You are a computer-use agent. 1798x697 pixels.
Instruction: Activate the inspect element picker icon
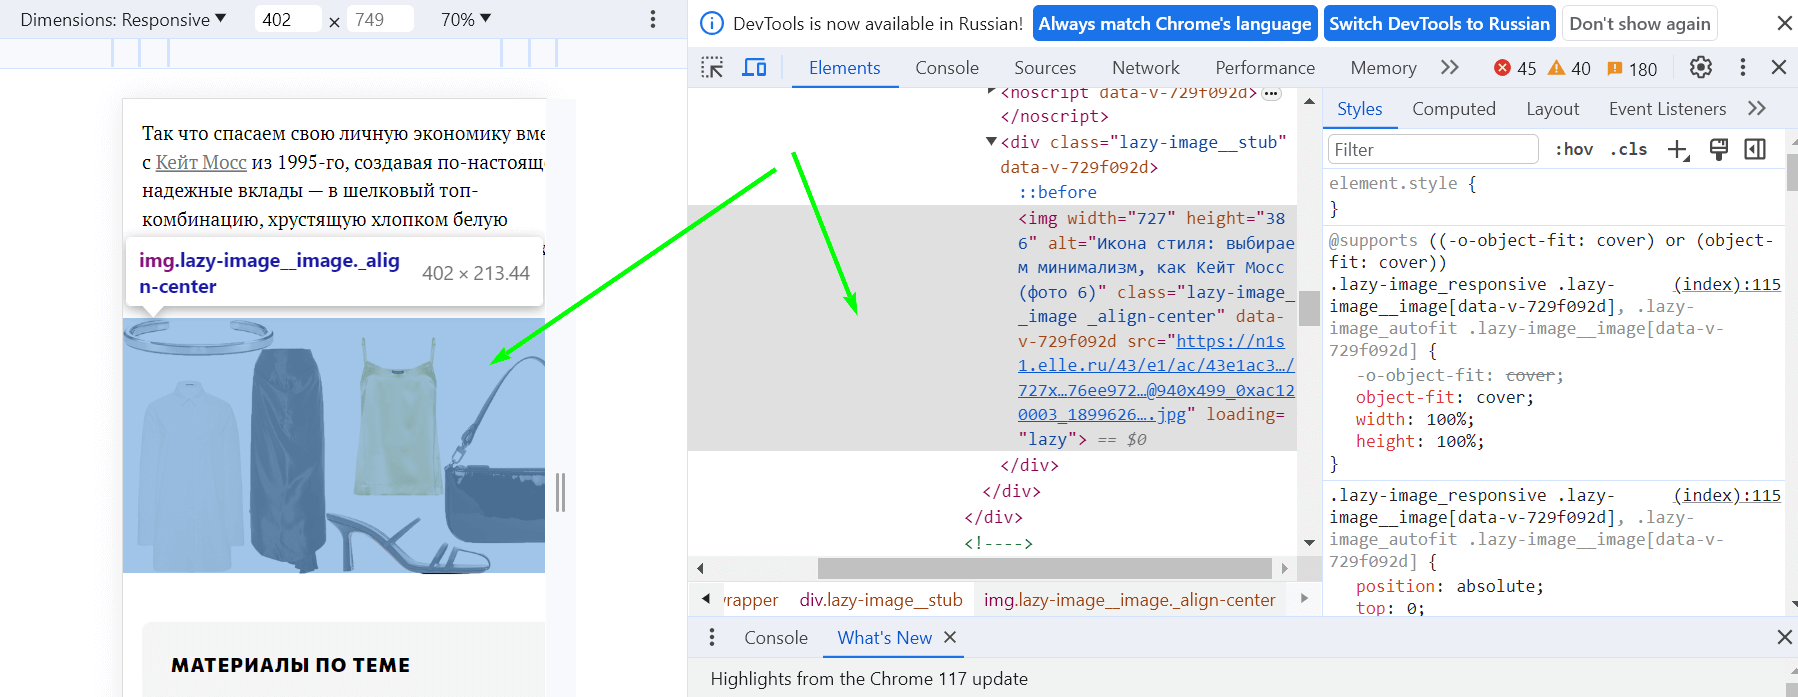coord(712,68)
